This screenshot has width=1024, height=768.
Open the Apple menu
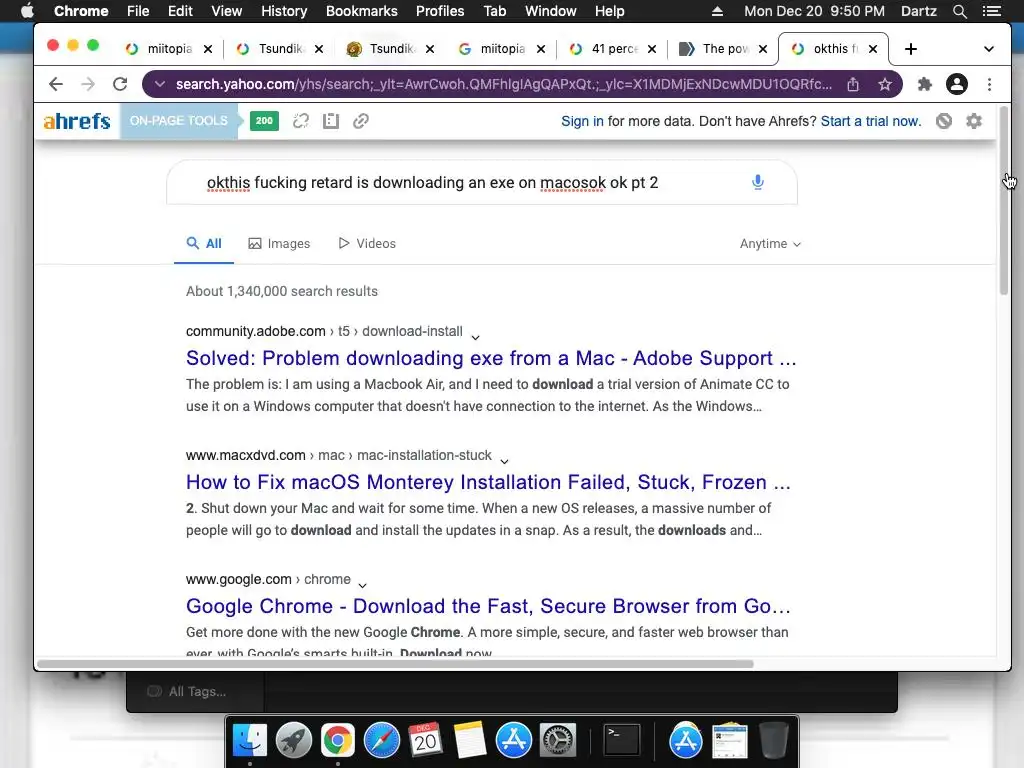click(27, 11)
